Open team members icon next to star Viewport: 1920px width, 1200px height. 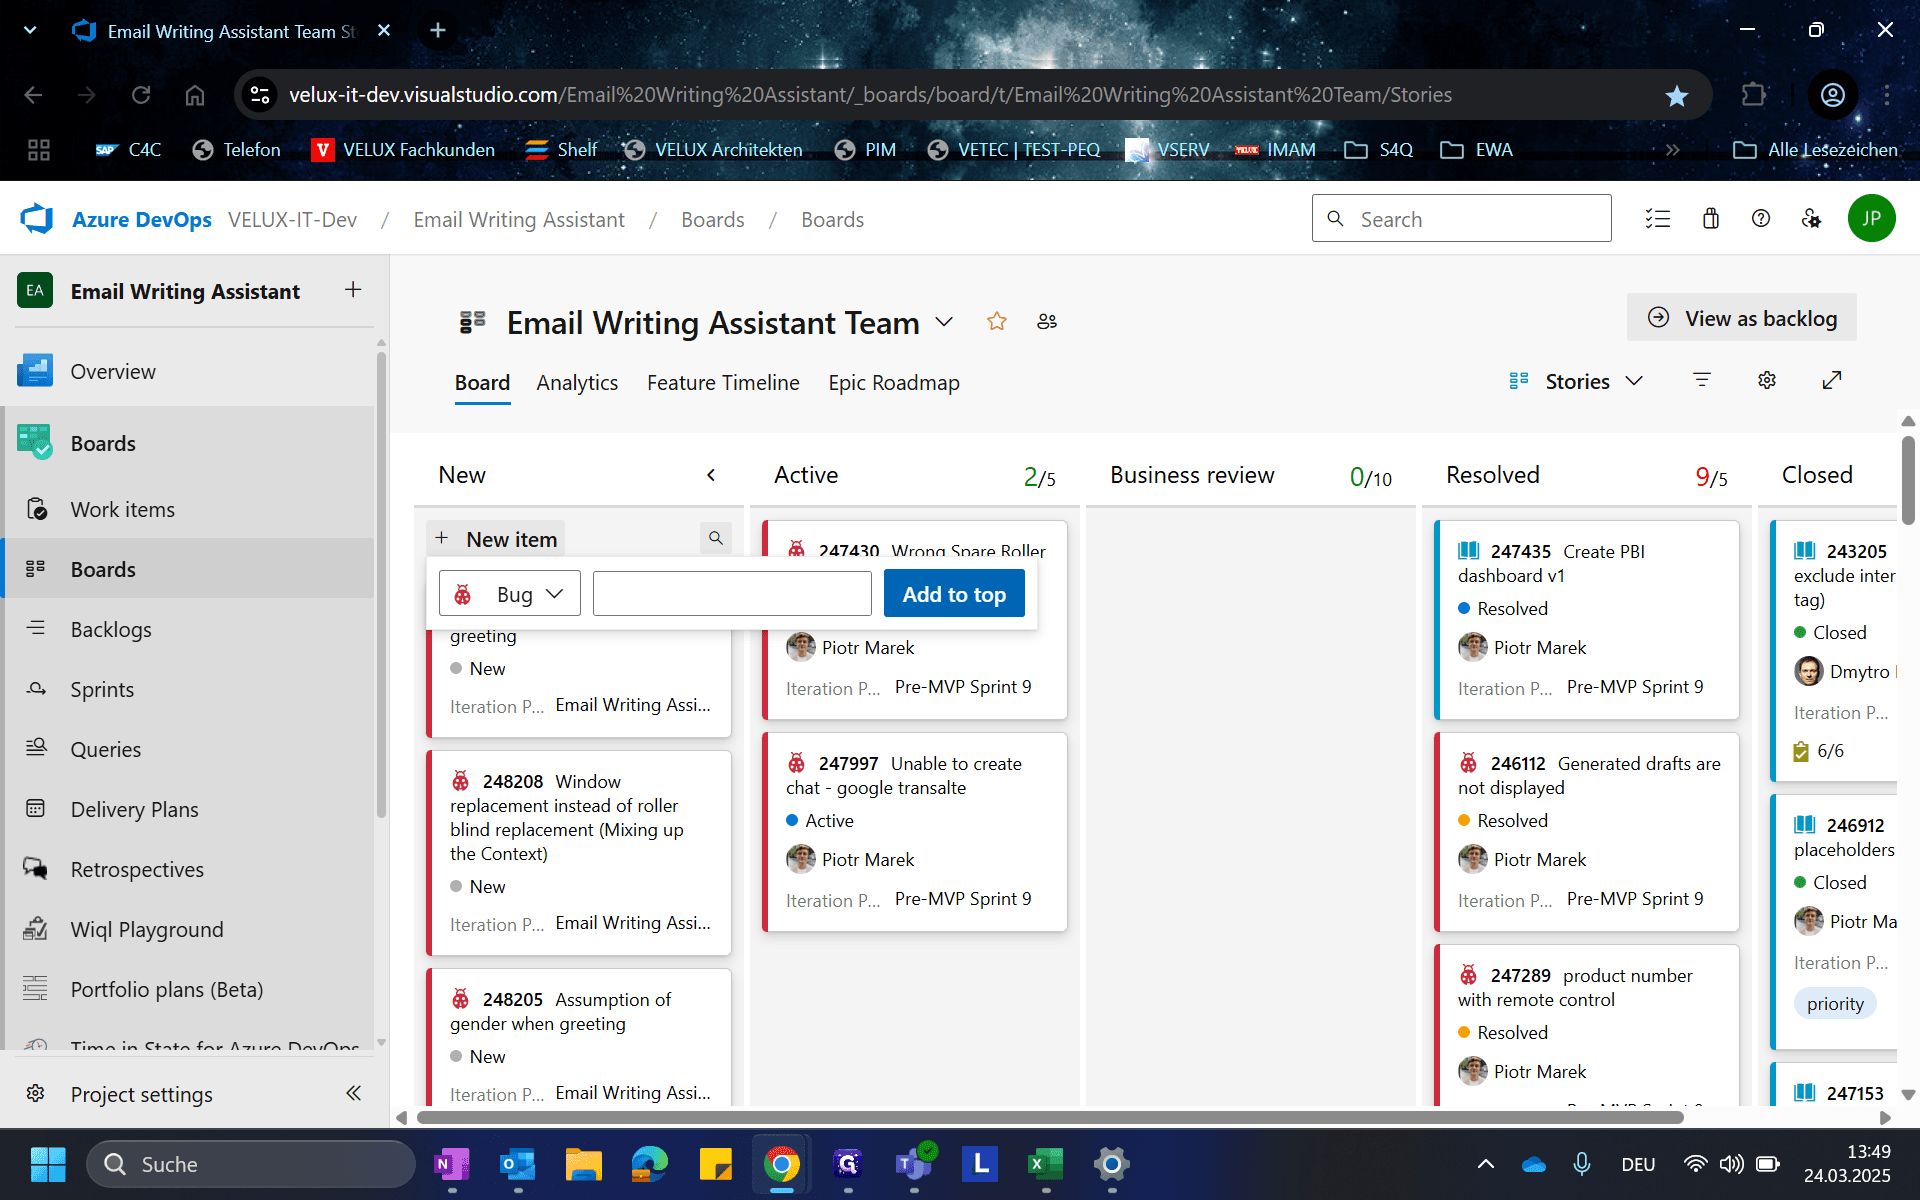click(x=1047, y=322)
